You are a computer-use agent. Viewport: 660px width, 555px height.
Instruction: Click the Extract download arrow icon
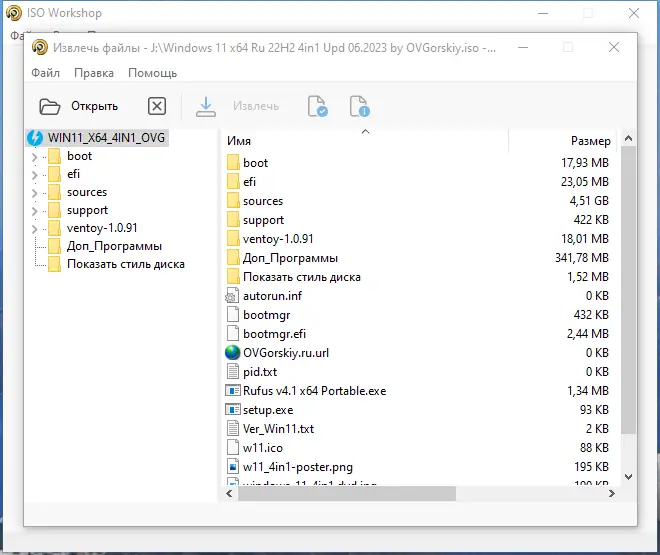pos(206,106)
